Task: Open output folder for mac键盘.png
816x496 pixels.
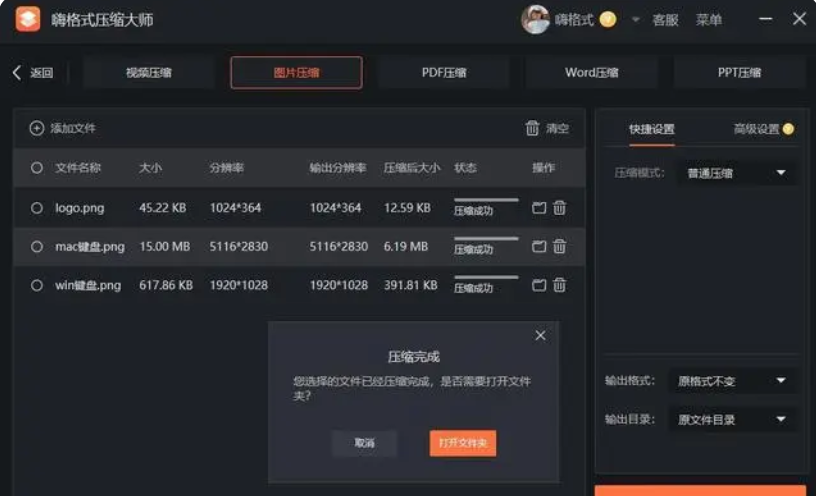Action: click(x=539, y=246)
